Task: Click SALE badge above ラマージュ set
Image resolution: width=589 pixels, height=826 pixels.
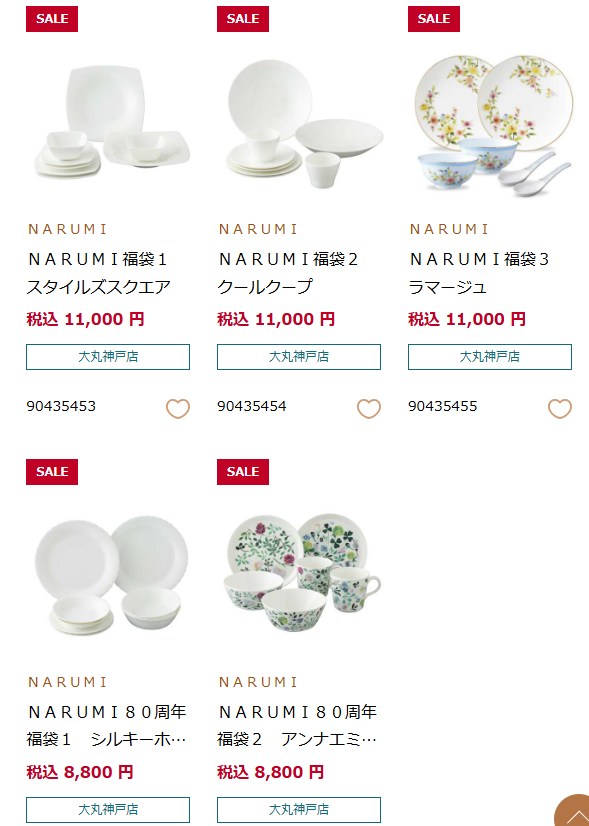Action: pyautogui.click(x=434, y=19)
